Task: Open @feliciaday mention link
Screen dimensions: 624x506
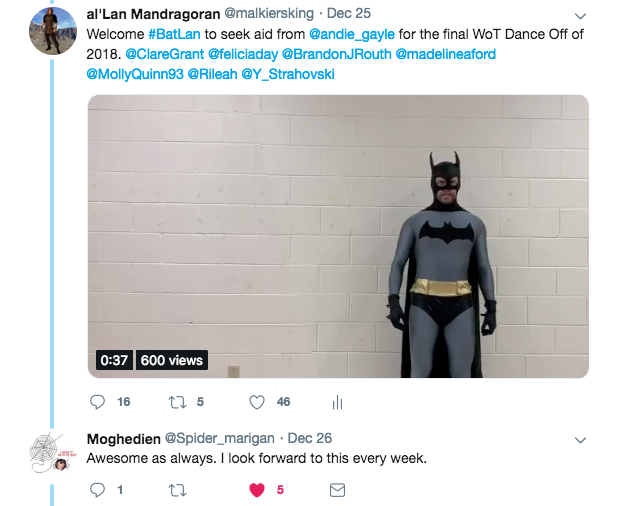Action: pos(241,54)
